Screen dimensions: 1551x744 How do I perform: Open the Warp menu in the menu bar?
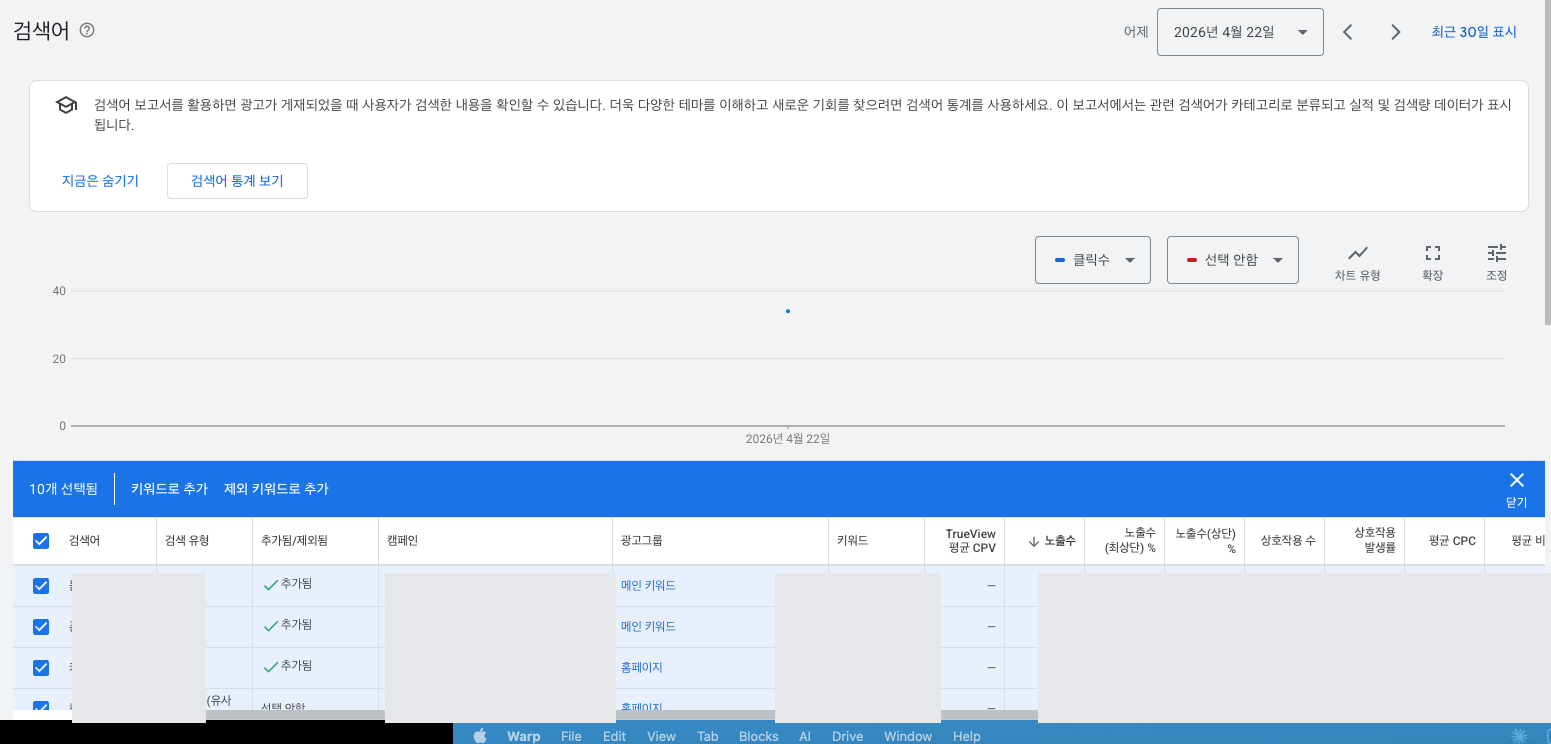523,736
